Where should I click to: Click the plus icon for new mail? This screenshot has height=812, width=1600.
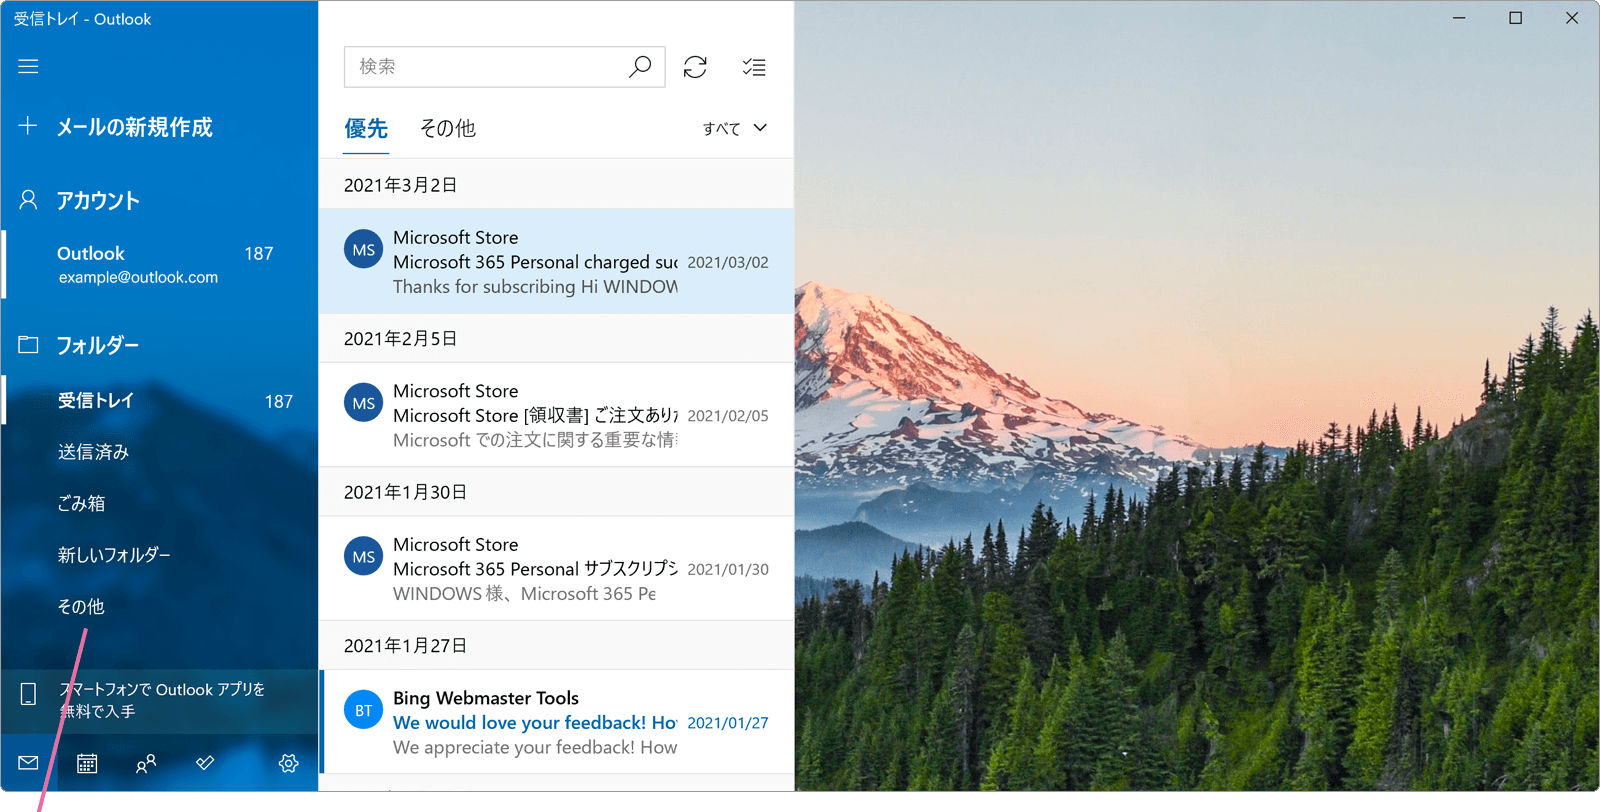point(28,125)
